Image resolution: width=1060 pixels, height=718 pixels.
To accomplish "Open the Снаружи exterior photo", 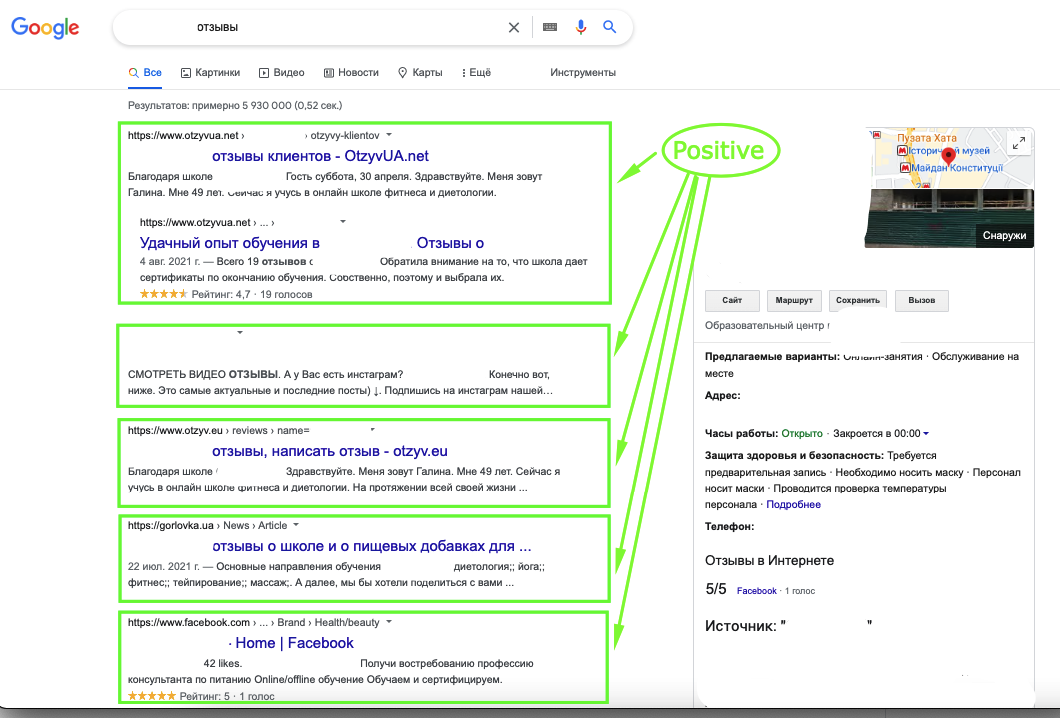I will (x=949, y=218).
